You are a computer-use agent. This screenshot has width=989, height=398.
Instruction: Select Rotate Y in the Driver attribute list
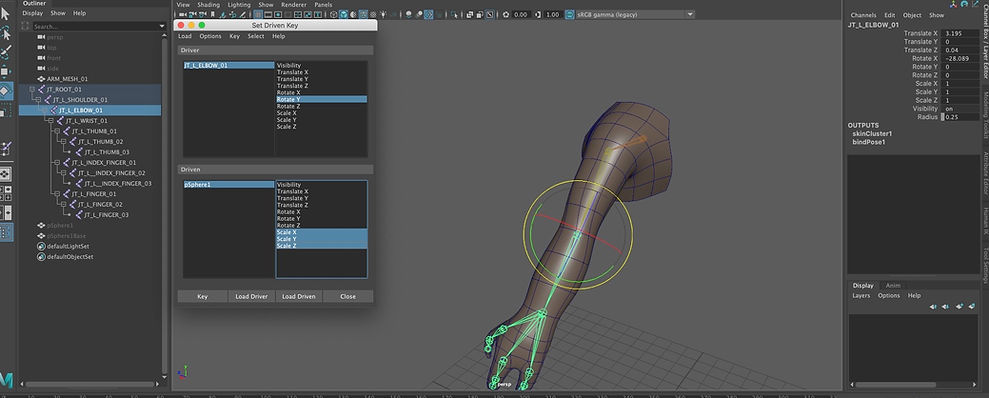(322, 99)
